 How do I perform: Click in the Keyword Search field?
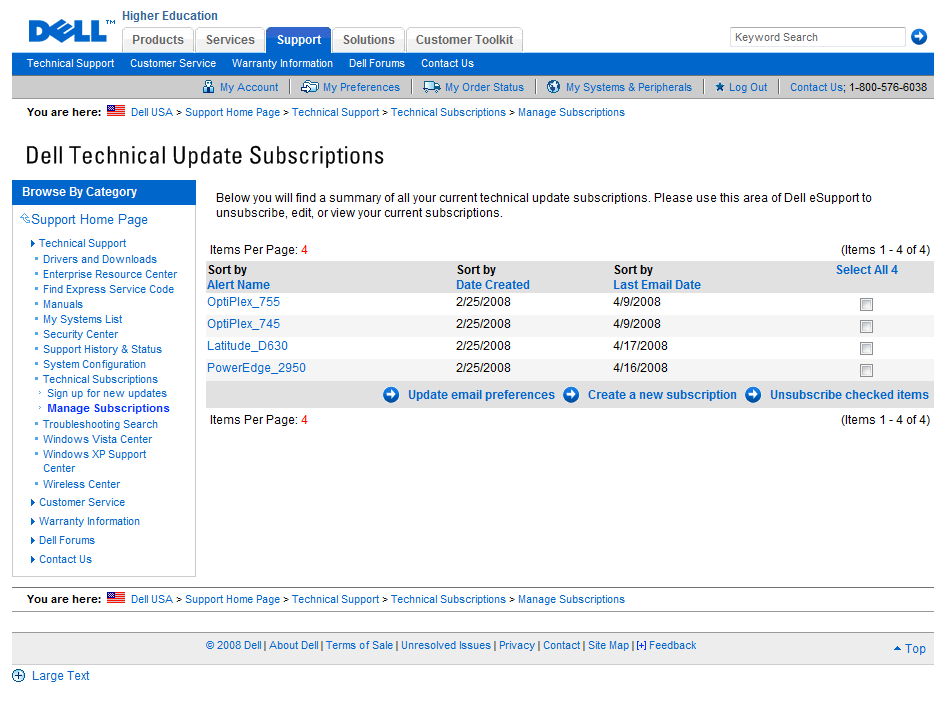click(817, 37)
